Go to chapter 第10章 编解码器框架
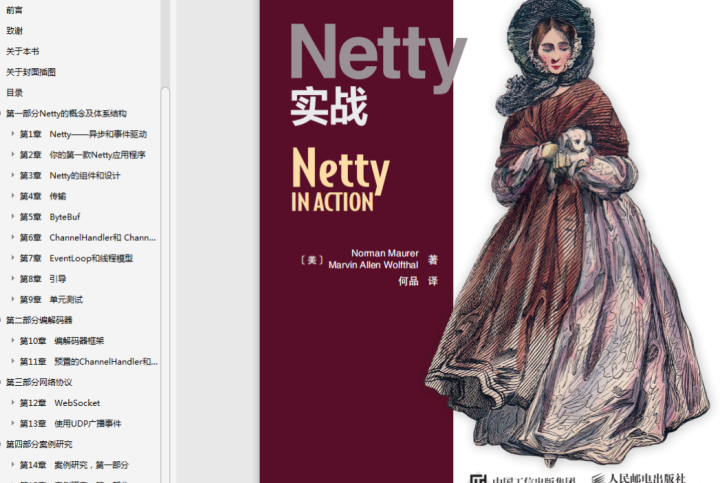Screen dimensions: 720x483 click(x=62, y=341)
